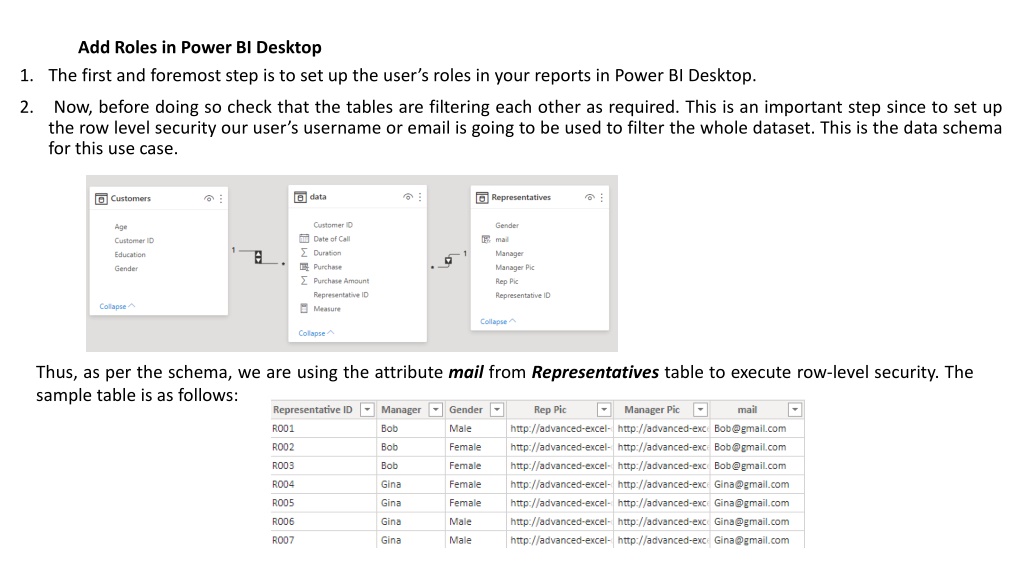Toggle visibility eye on the Customers table
Screen dimensions: 1024x576
point(209,199)
